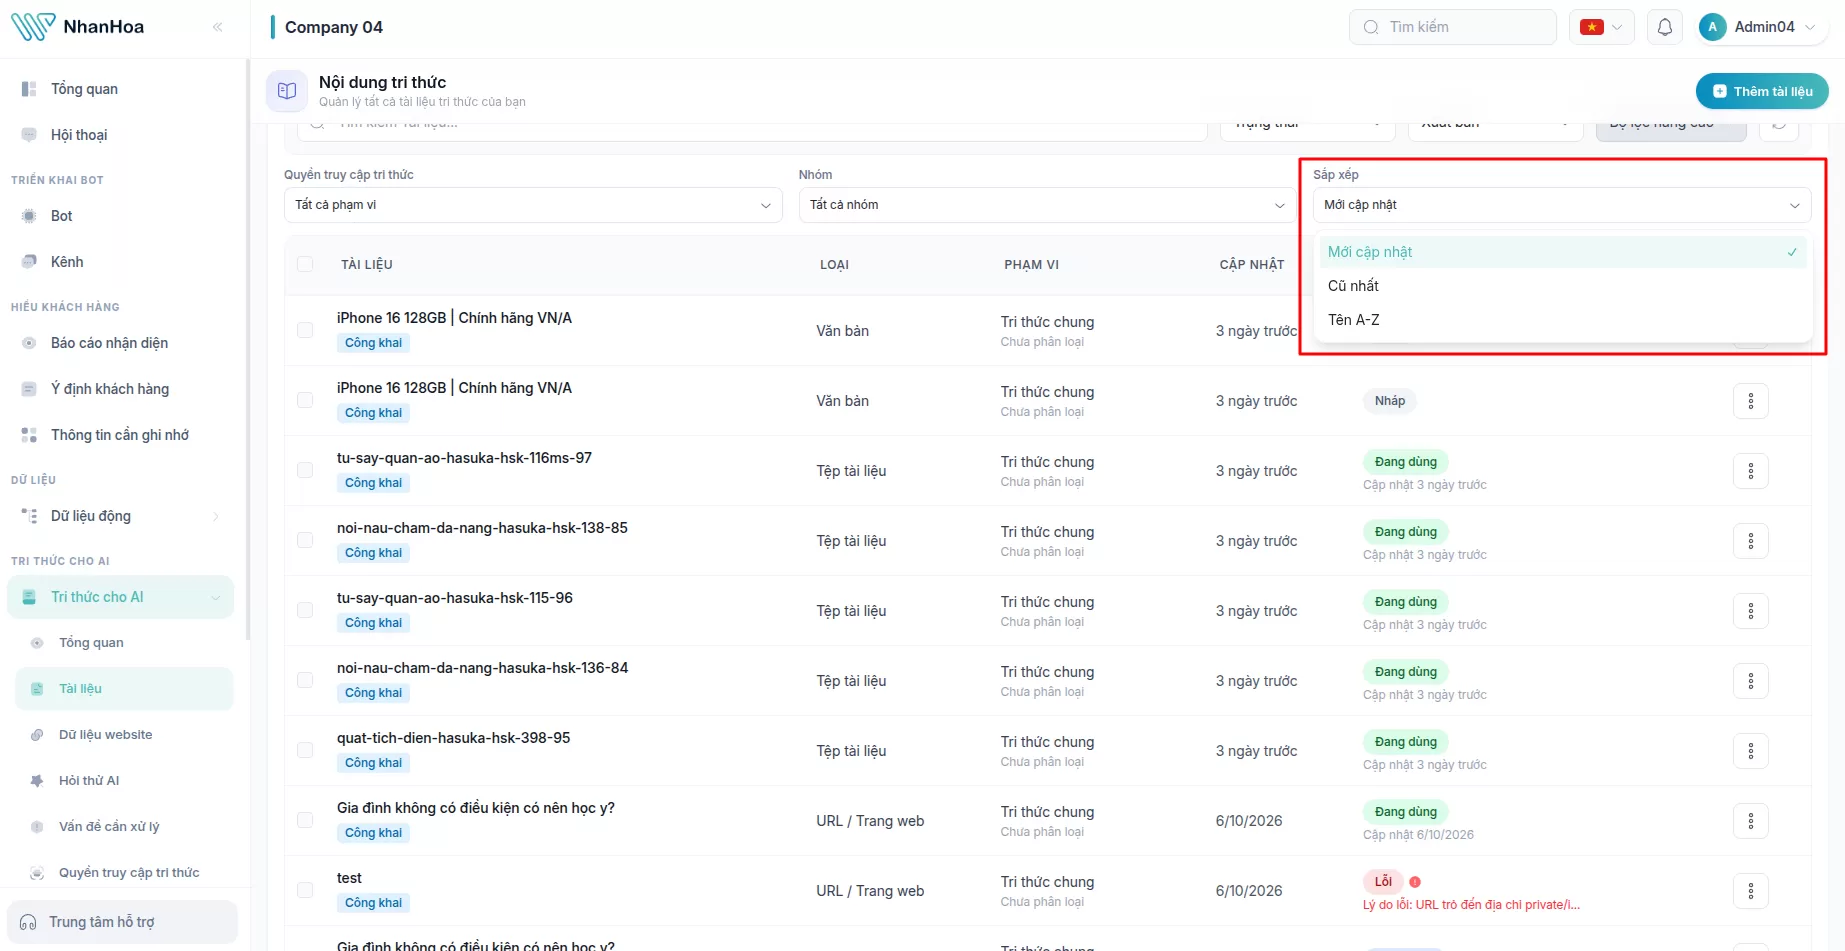This screenshot has width=1845, height=951.
Task: Open Trung tâm hỗ trợ support center
Action: 122,922
